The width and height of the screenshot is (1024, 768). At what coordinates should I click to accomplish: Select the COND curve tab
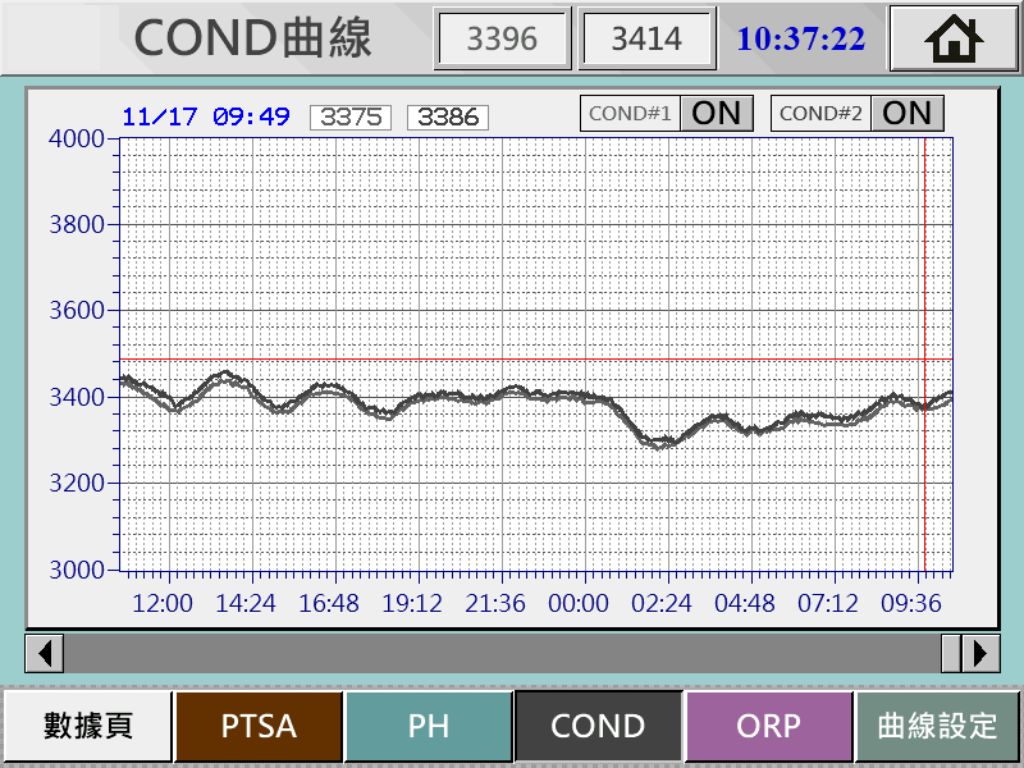click(x=598, y=726)
